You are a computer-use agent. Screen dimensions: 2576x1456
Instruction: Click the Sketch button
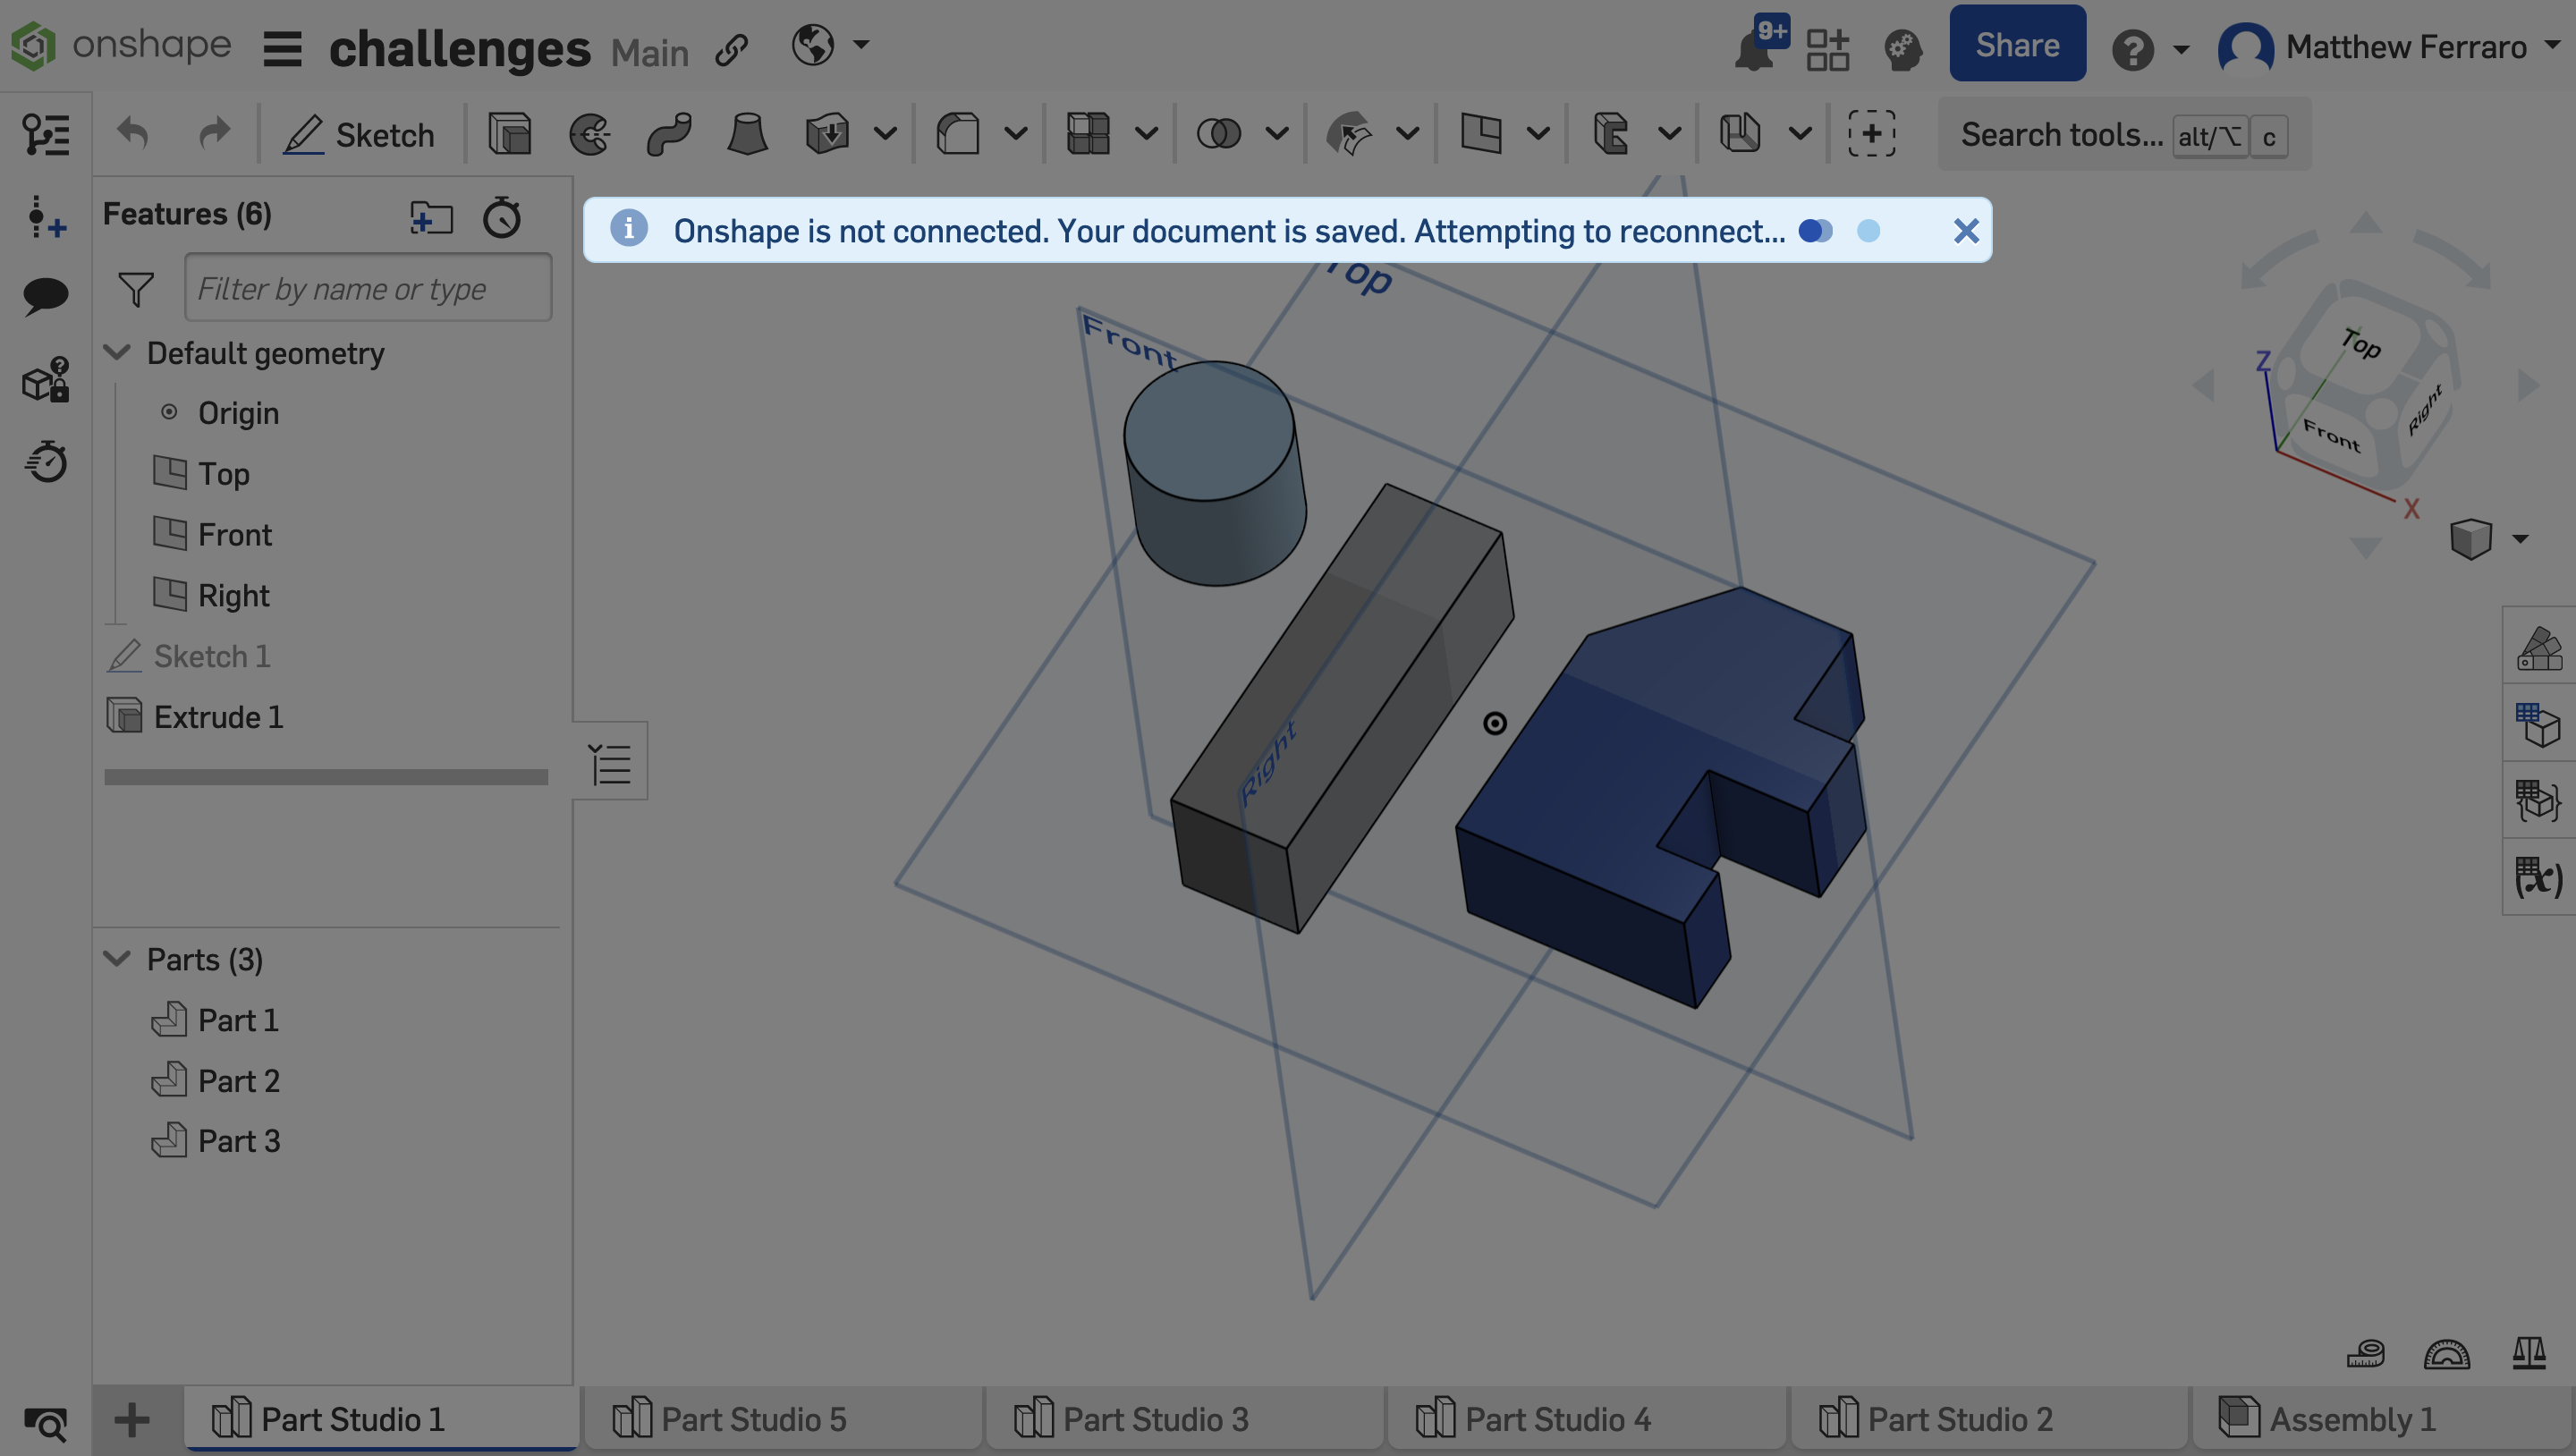pos(359,135)
